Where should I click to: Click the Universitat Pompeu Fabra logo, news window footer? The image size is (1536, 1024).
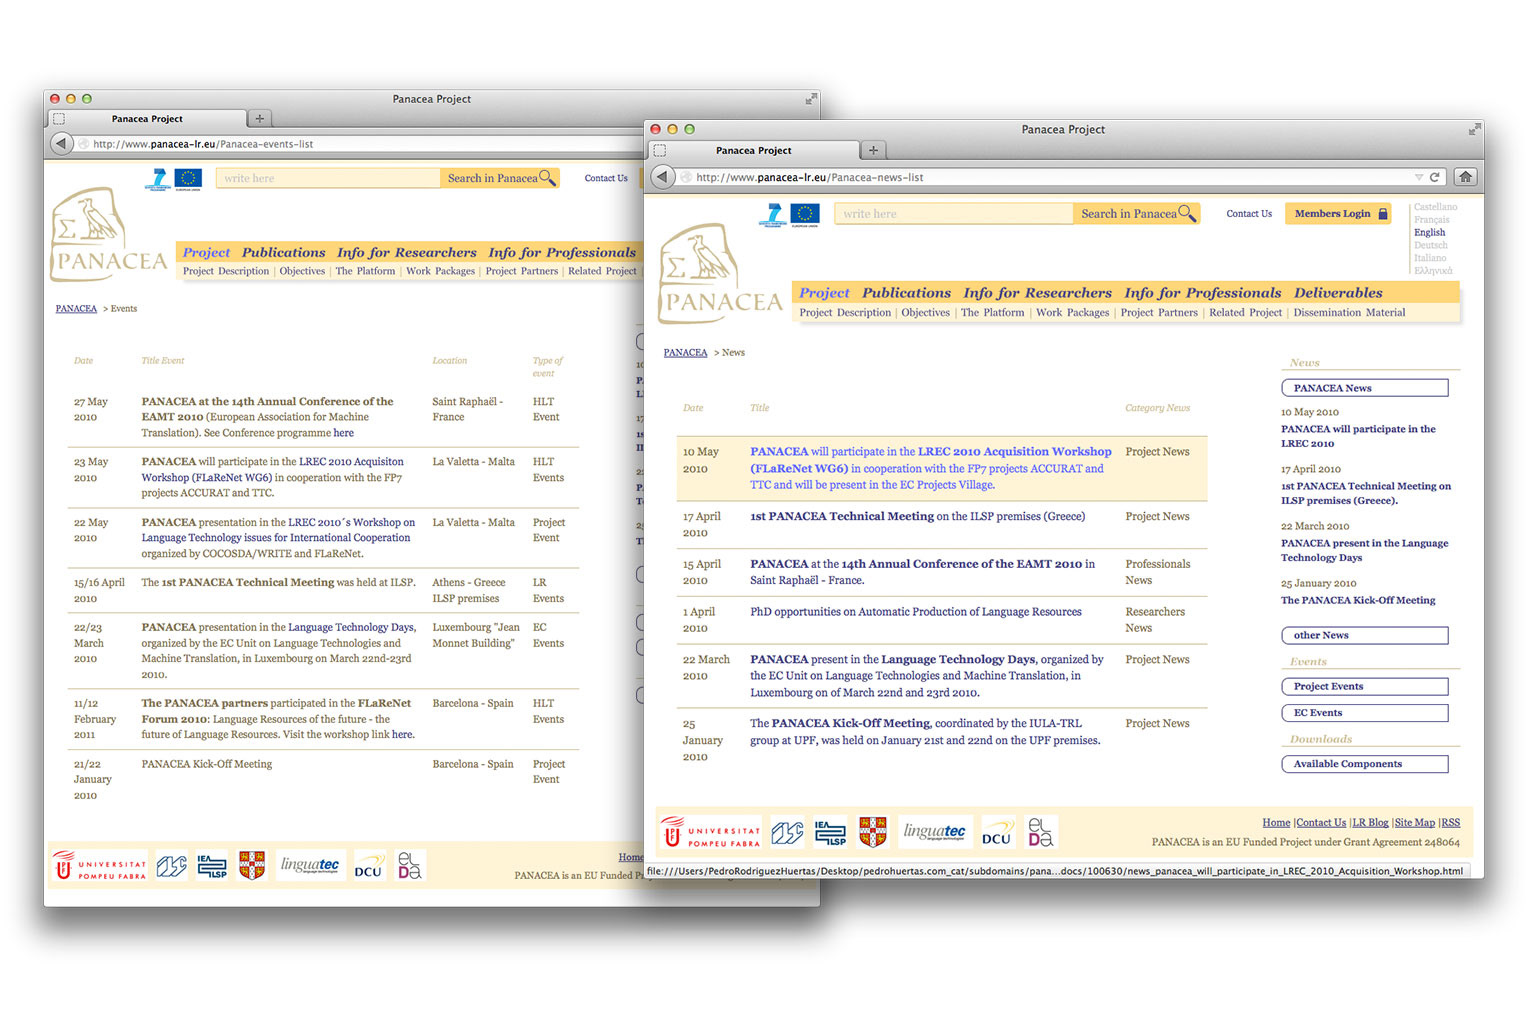click(710, 832)
